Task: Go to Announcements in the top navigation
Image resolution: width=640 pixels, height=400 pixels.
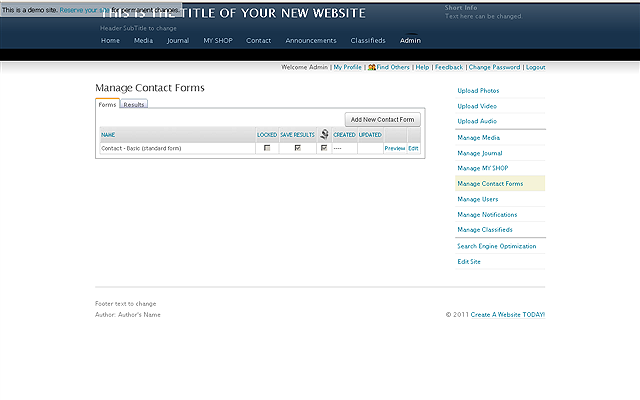Action: (x=311, y=41)
